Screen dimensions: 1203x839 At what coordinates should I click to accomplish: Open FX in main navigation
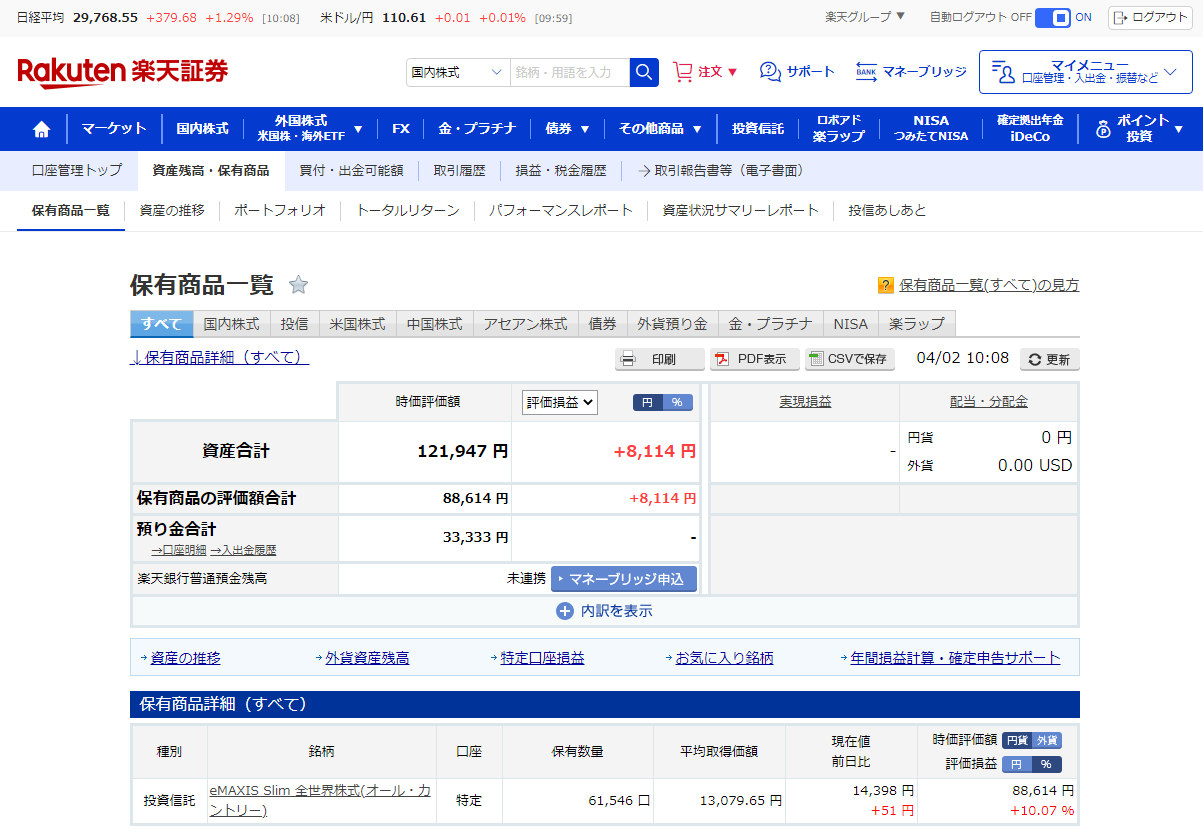[401, 129]
